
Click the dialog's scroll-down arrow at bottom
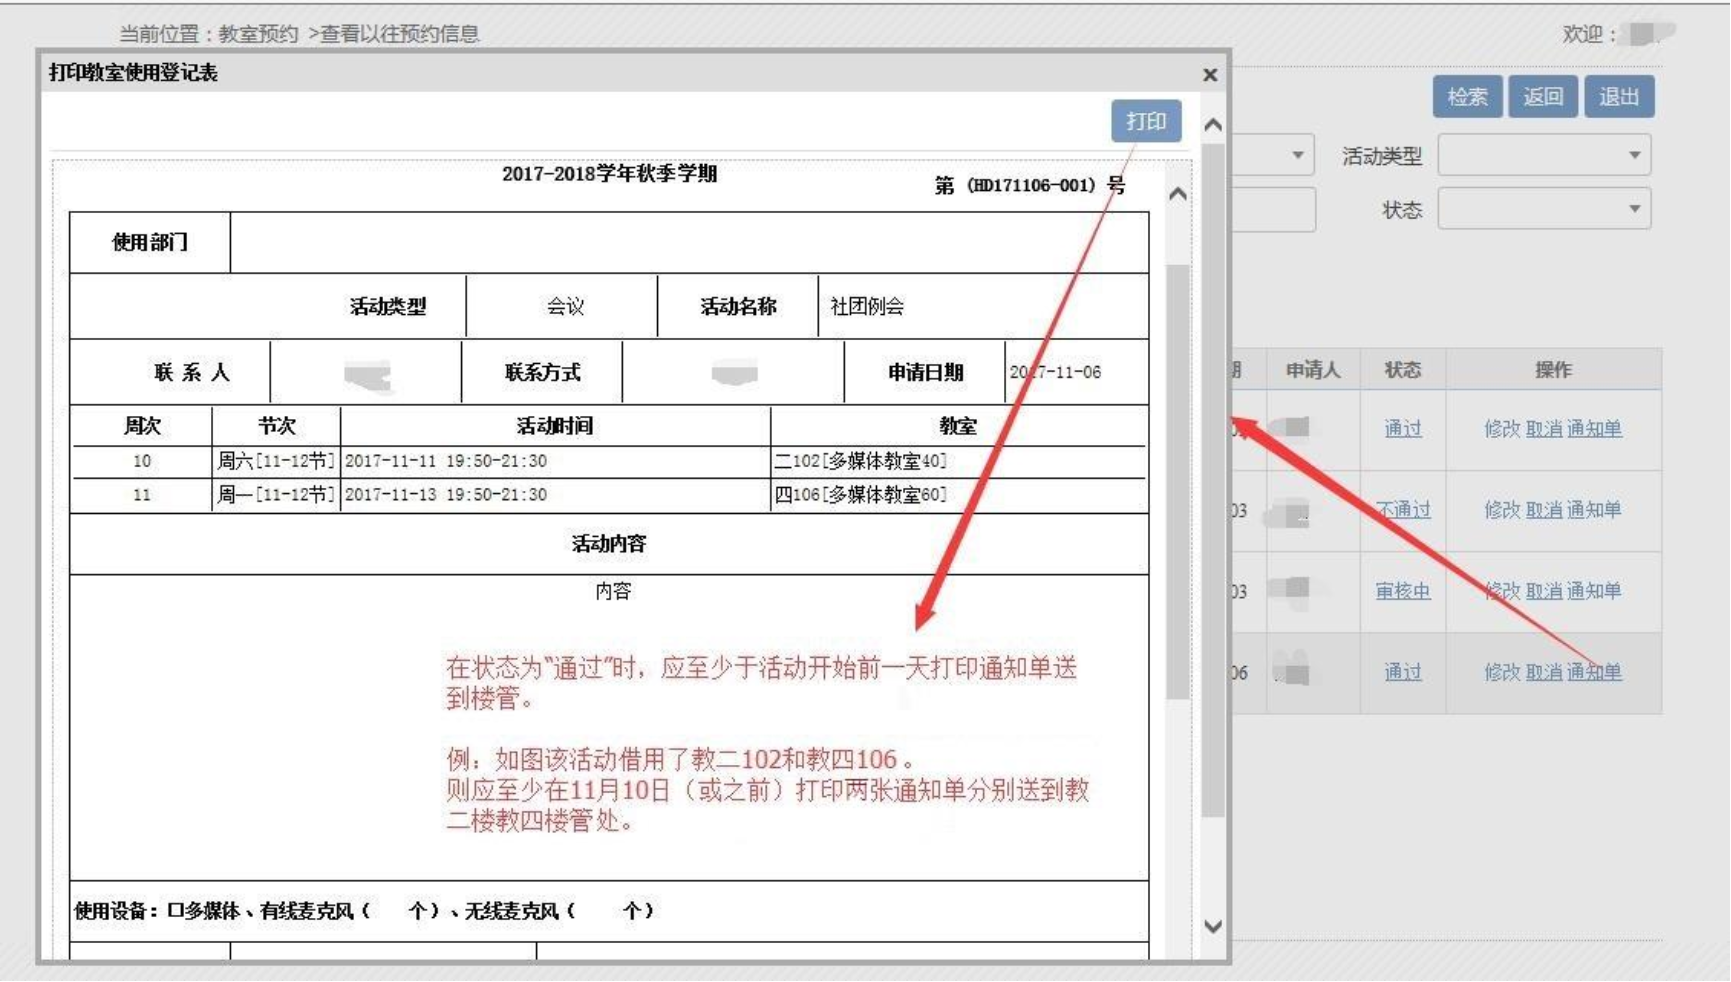tap(1213, 926)
